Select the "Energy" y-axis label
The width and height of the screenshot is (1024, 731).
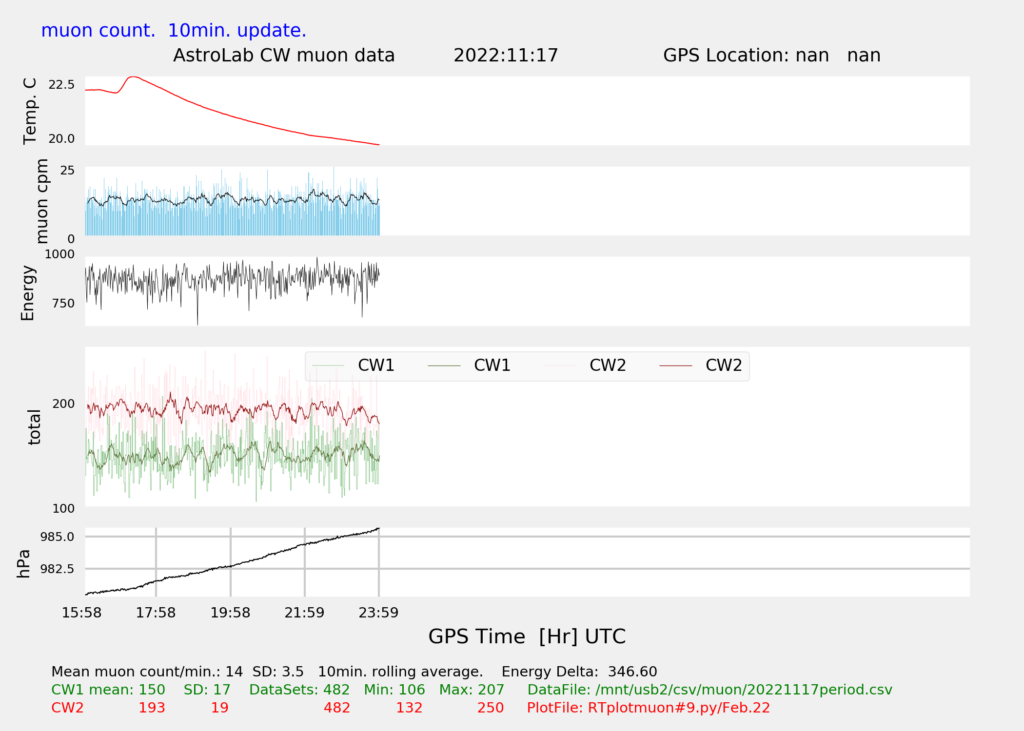29,292
